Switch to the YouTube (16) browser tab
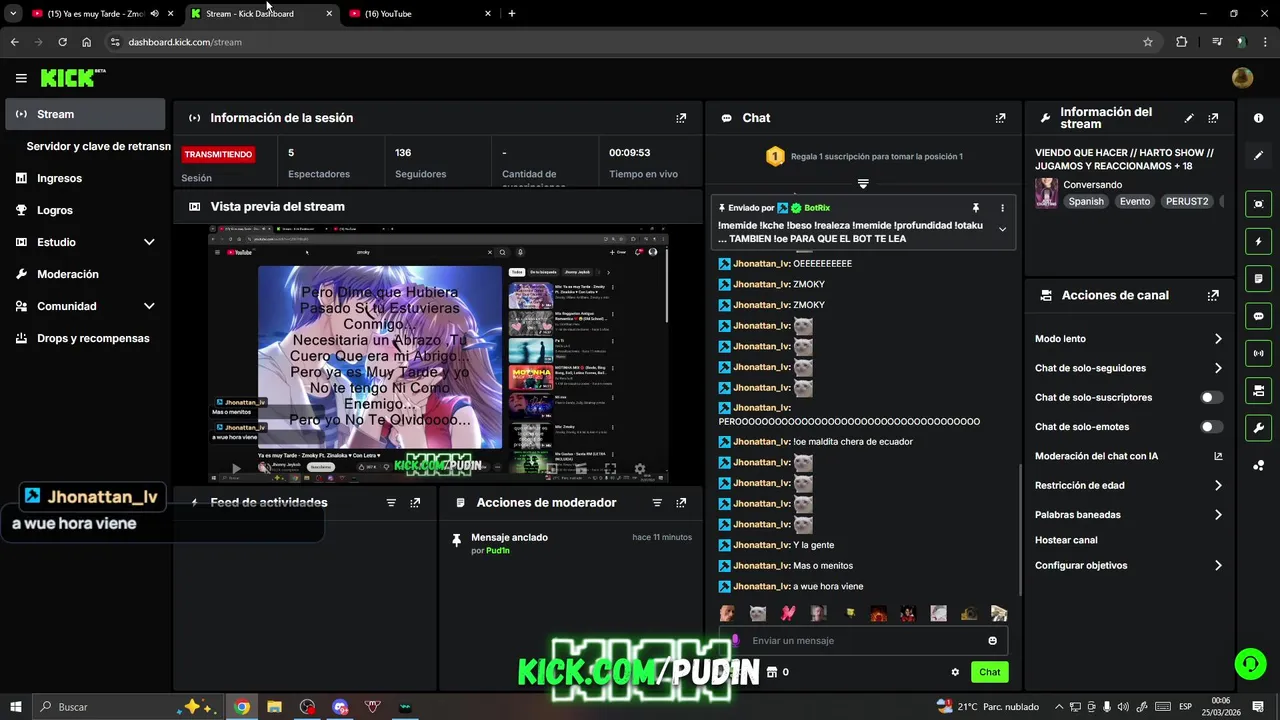 click(419, 14)
